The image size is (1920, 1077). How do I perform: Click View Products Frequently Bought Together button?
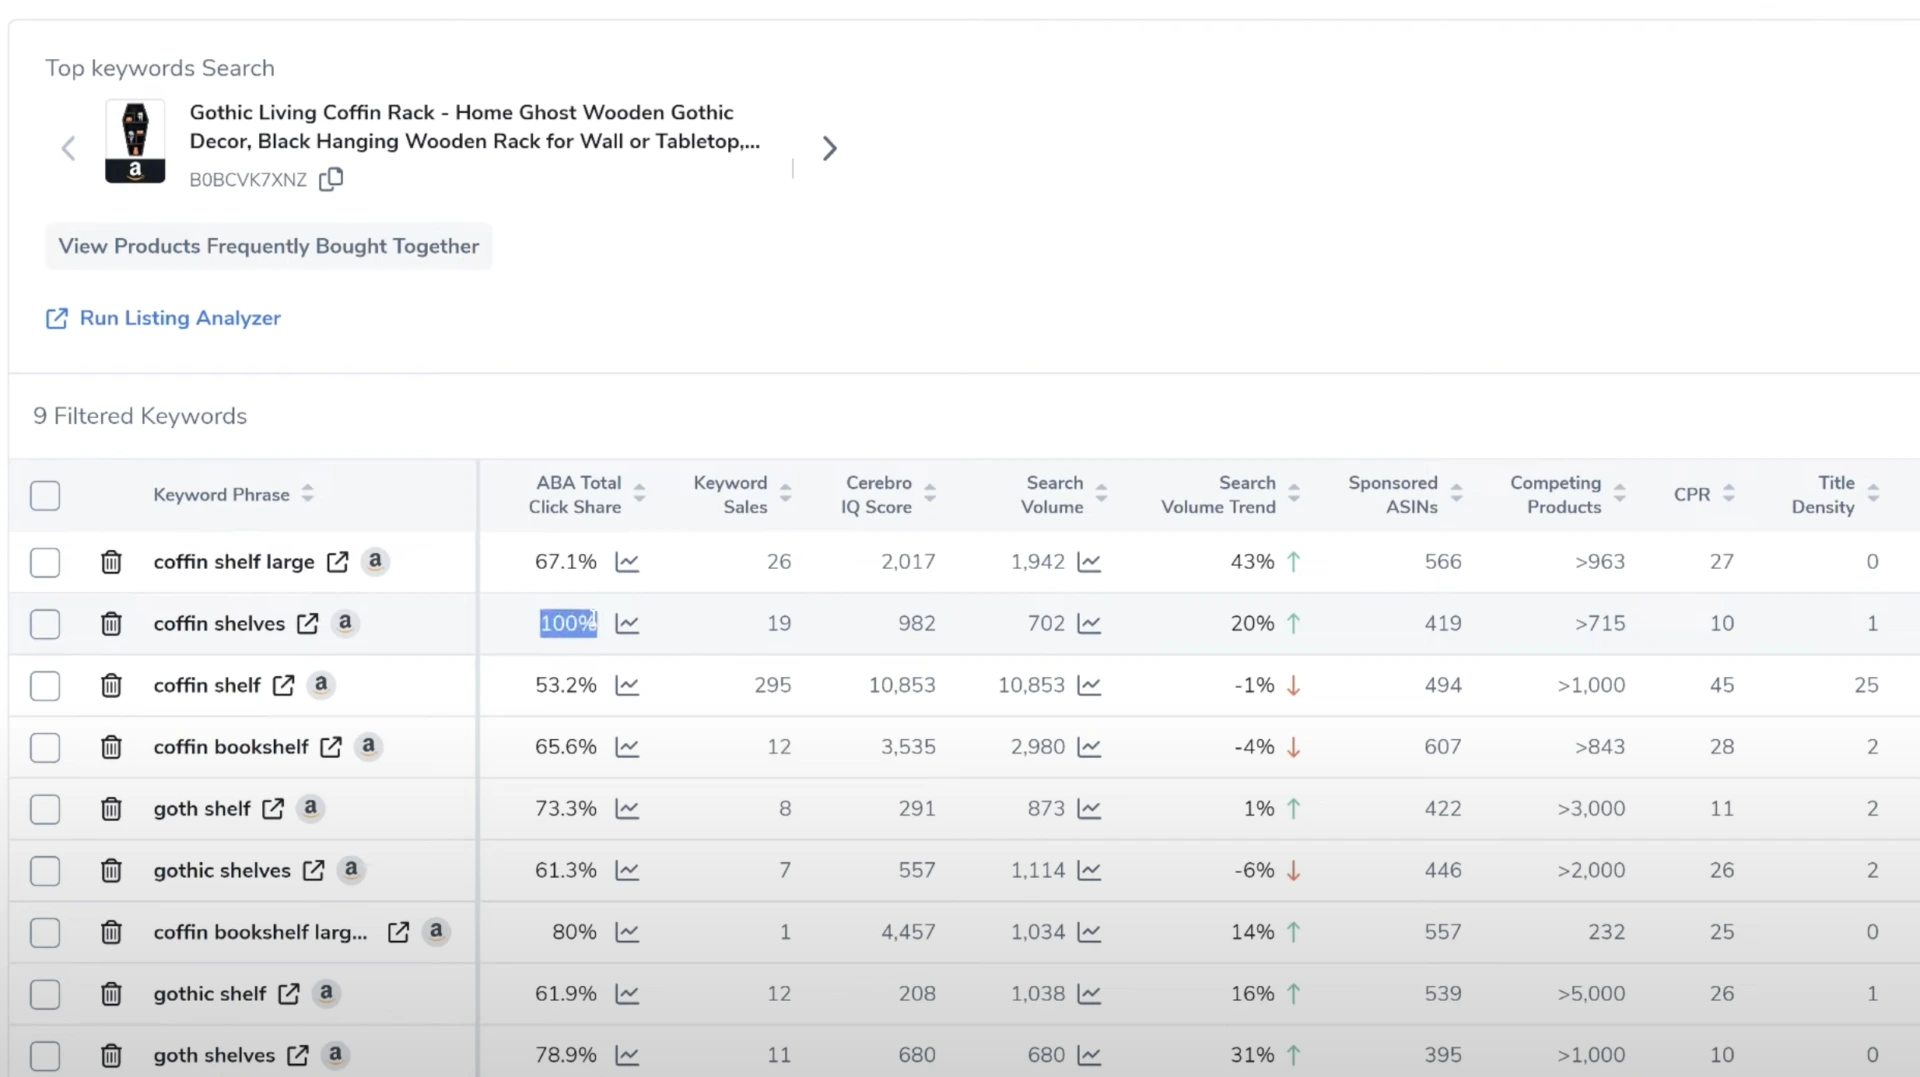pyautogui.click(x=268, y=246)
